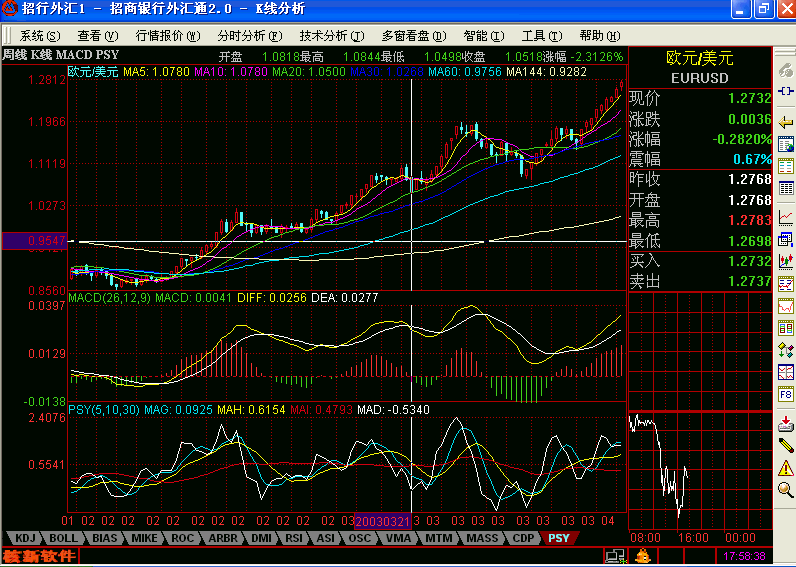Click the diamond arrows exchange icon
Viewport: 796px width, 567px height.
click(785, 350)
